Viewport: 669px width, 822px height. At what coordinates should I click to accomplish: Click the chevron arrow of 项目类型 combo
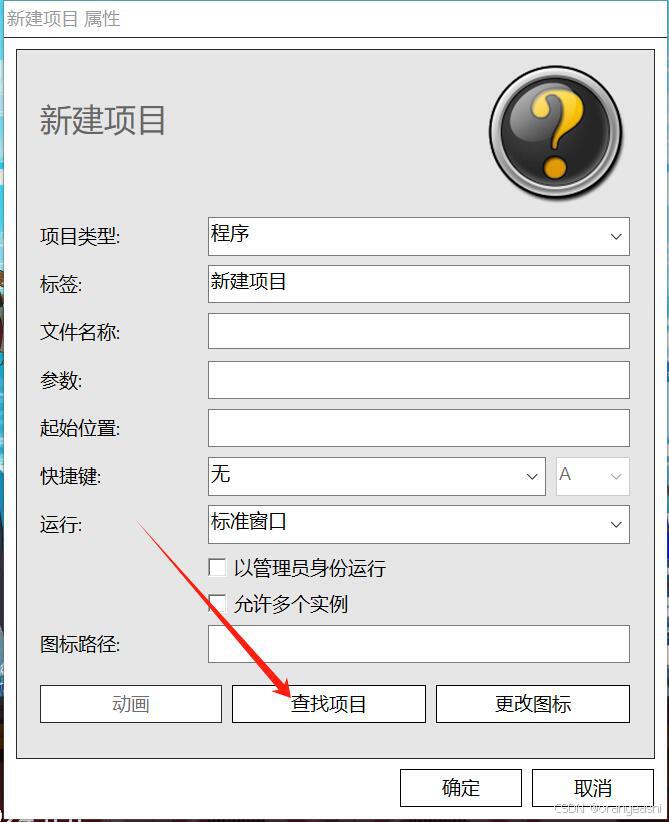[x=616, y=236]
